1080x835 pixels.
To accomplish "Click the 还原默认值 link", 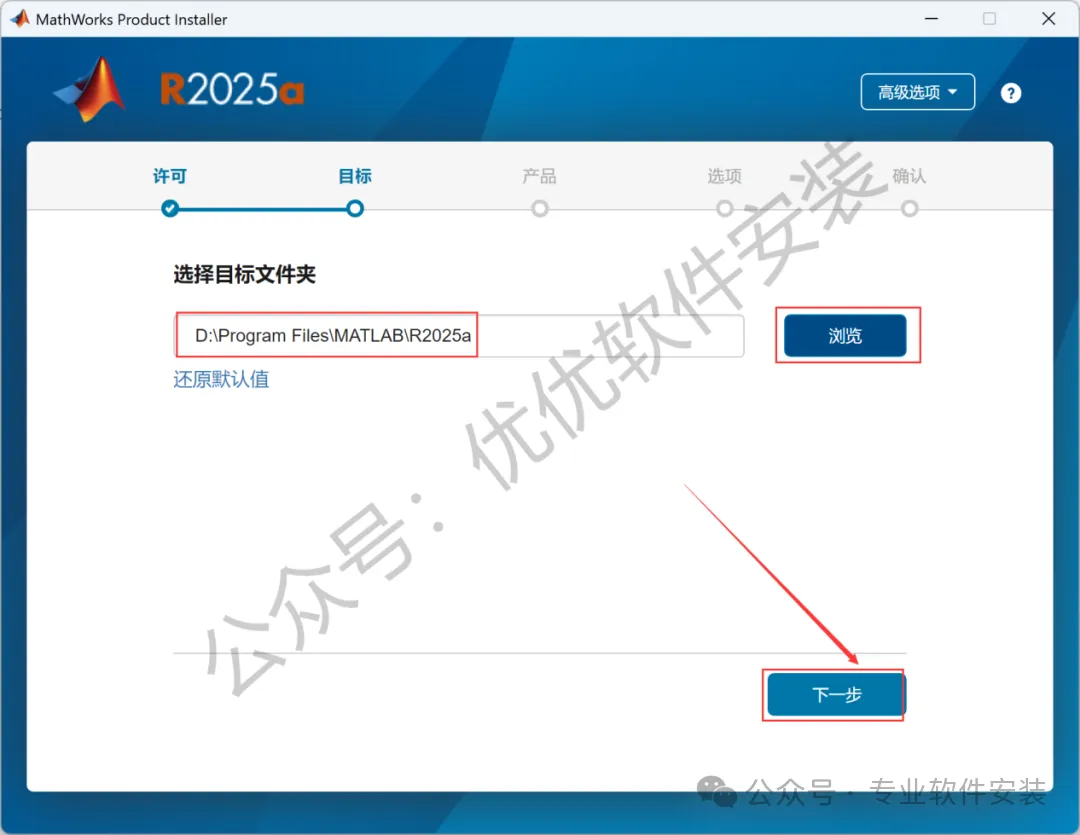I will click(x=221, y=380).
